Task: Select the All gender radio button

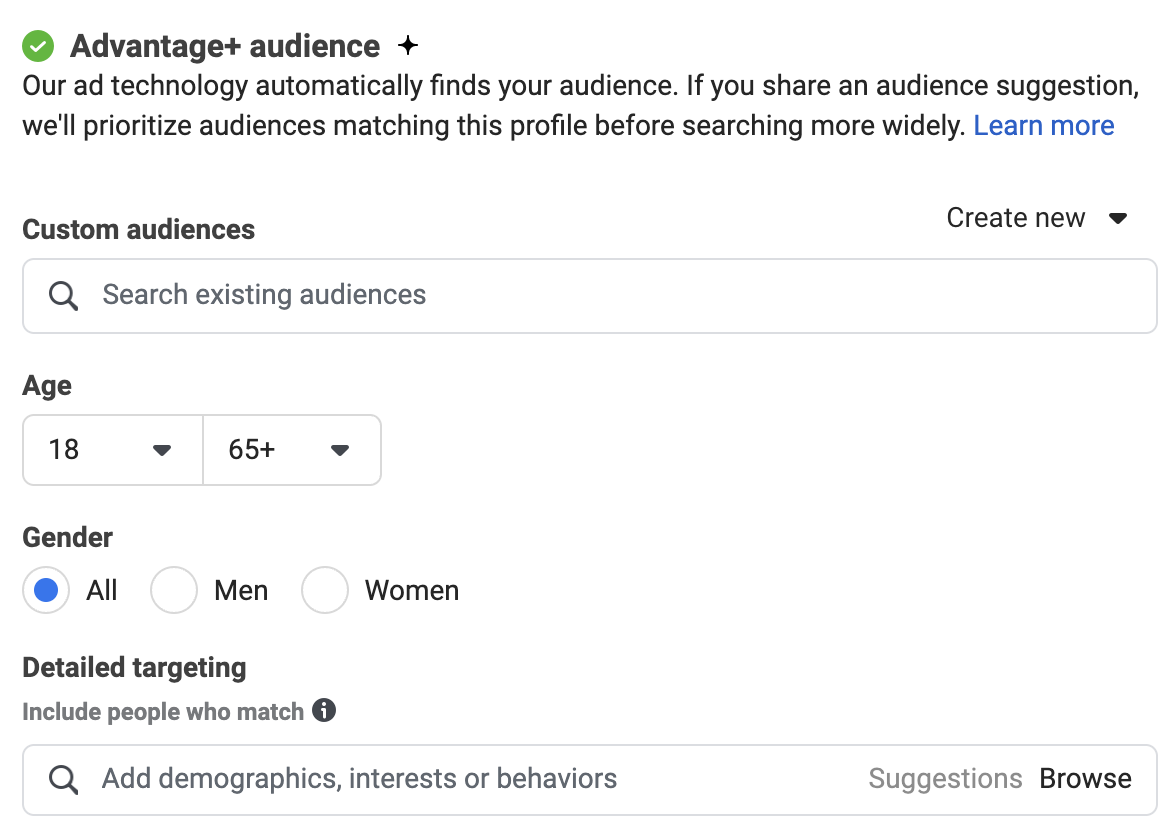Action: [46, 590]
